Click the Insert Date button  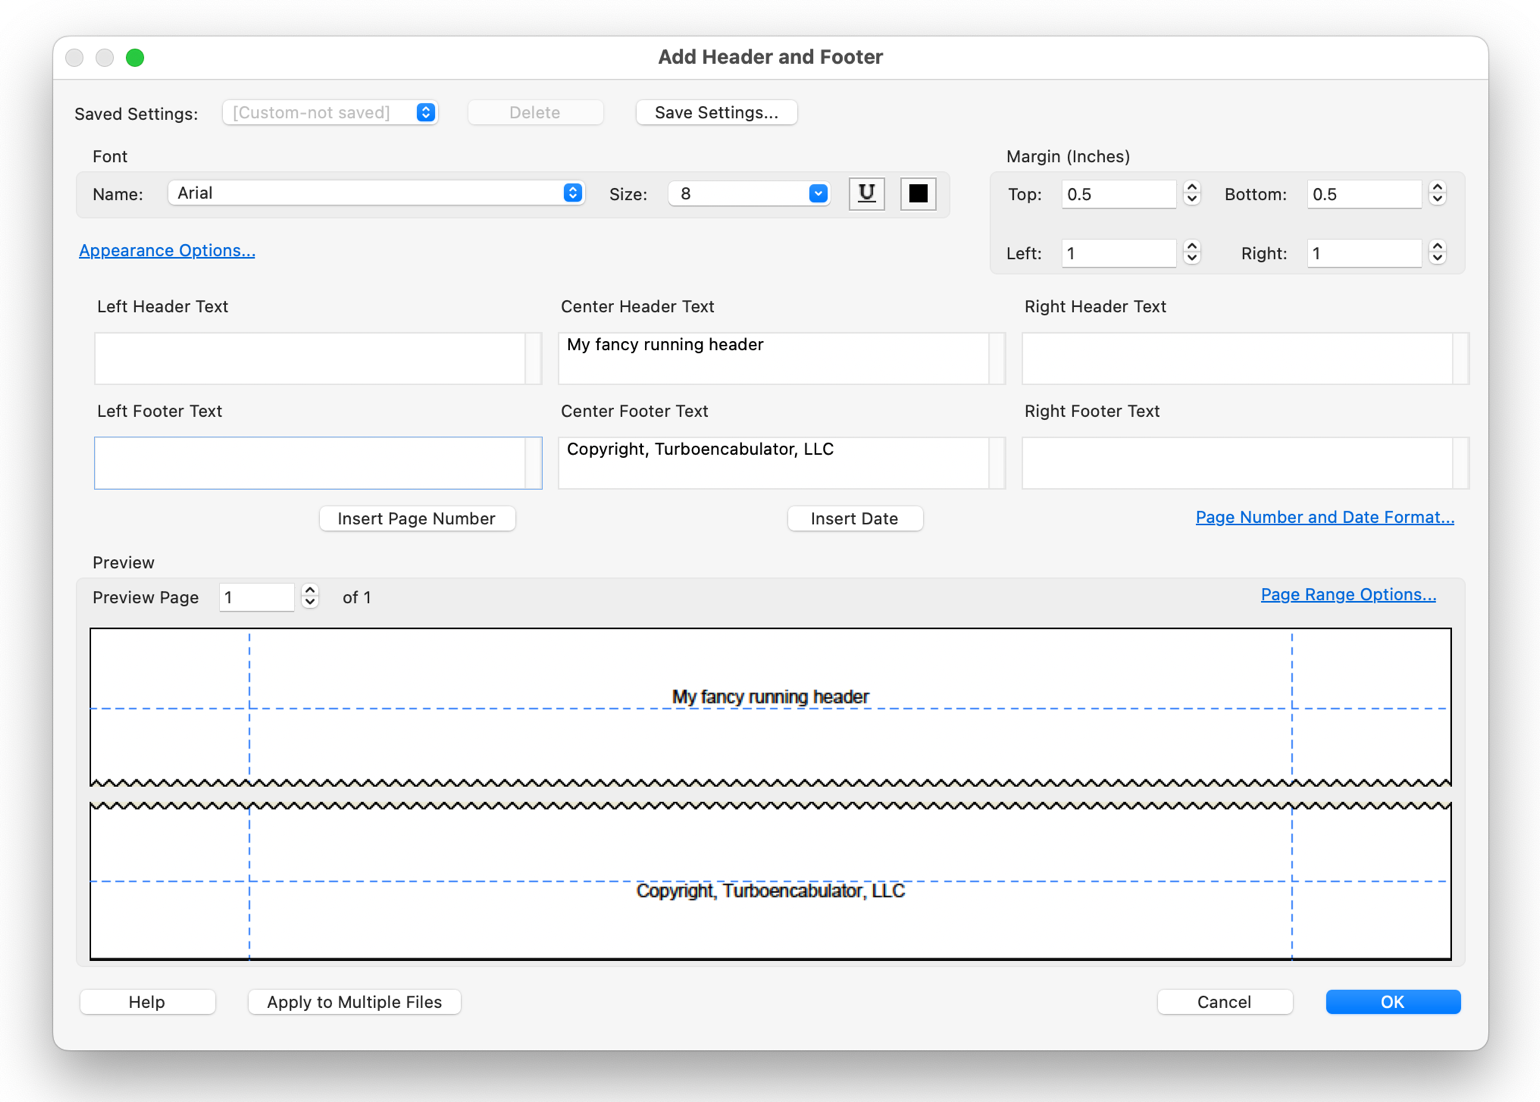(x=855, y=518)
